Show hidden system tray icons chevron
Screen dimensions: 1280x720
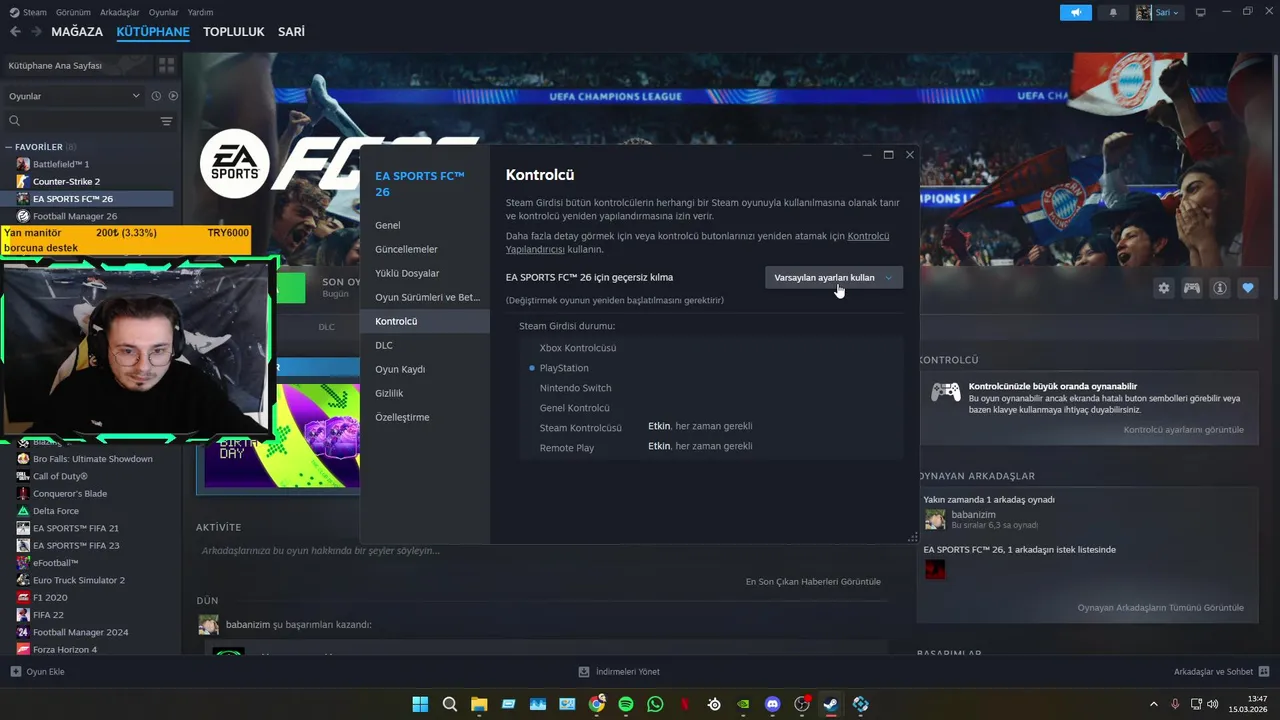point(1153,704)
